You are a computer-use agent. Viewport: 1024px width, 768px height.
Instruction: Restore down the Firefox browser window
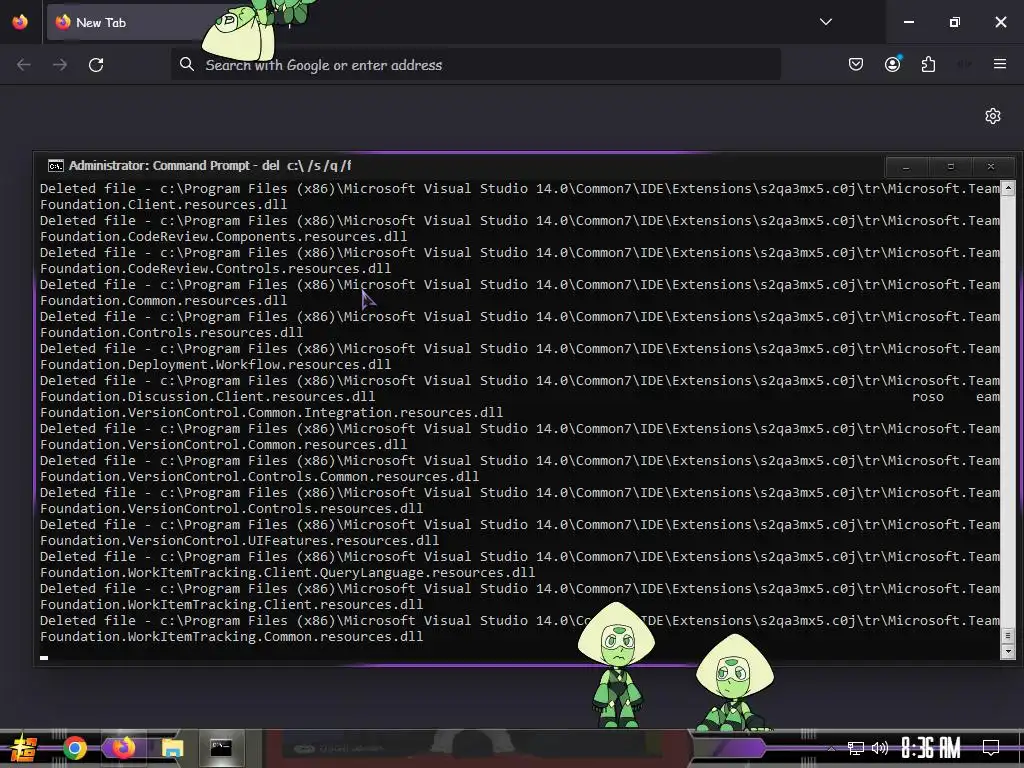click(x=954, y=22)
